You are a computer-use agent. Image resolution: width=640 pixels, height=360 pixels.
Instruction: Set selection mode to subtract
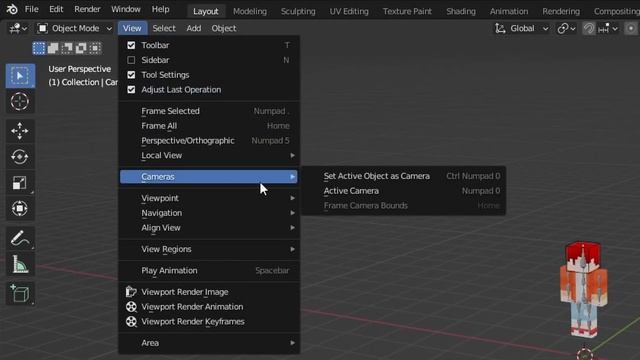[67, 48]
